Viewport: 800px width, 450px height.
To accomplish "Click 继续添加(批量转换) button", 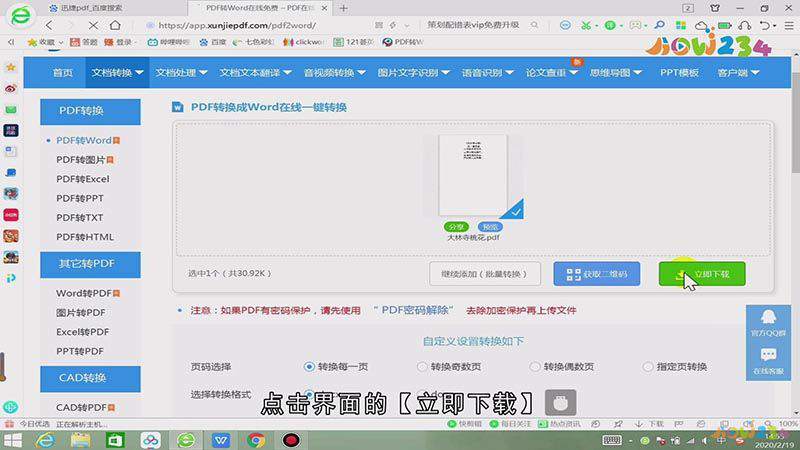I will pyautogui.click(x=484, y=274).
